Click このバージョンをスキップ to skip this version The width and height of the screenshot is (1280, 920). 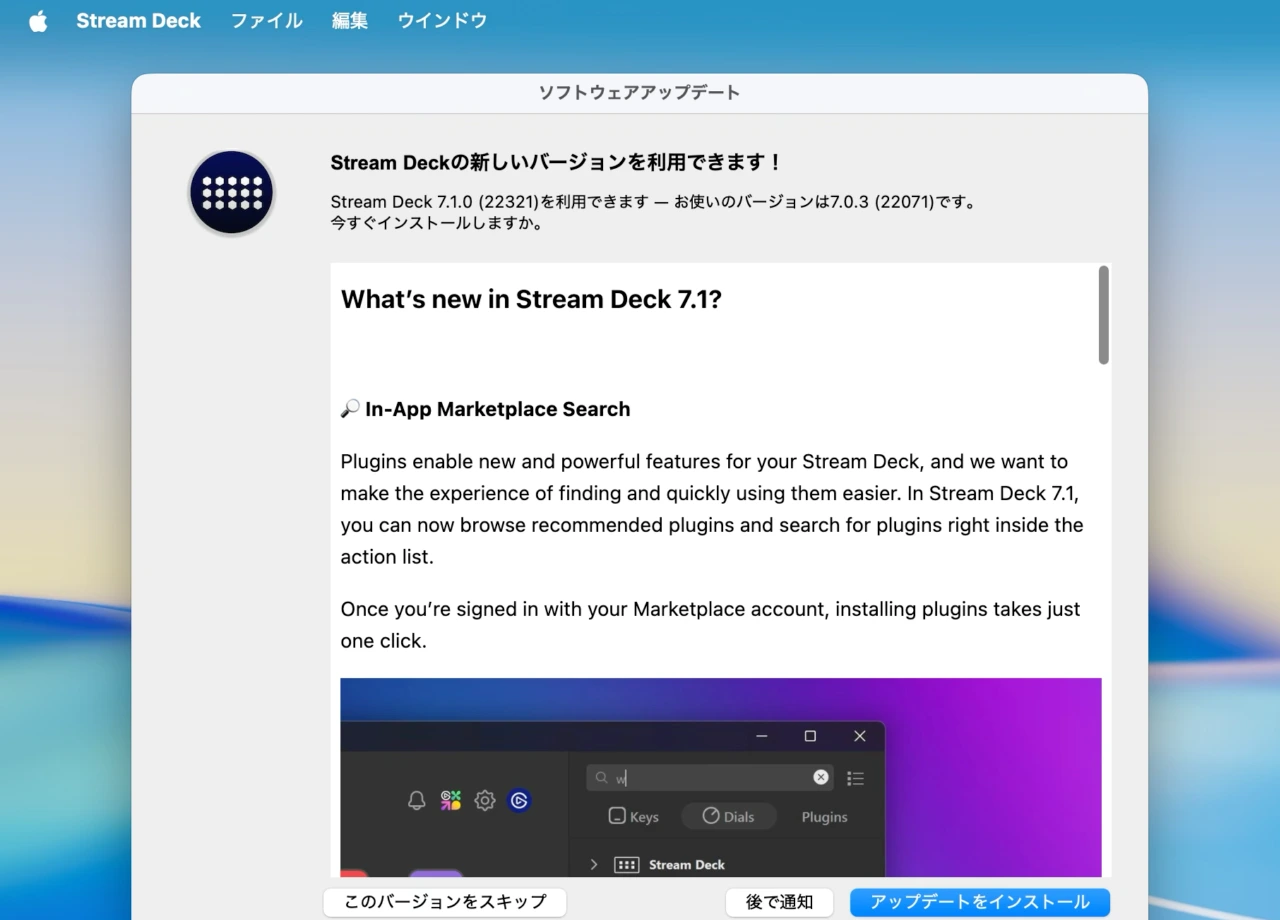tap(444, 901)
